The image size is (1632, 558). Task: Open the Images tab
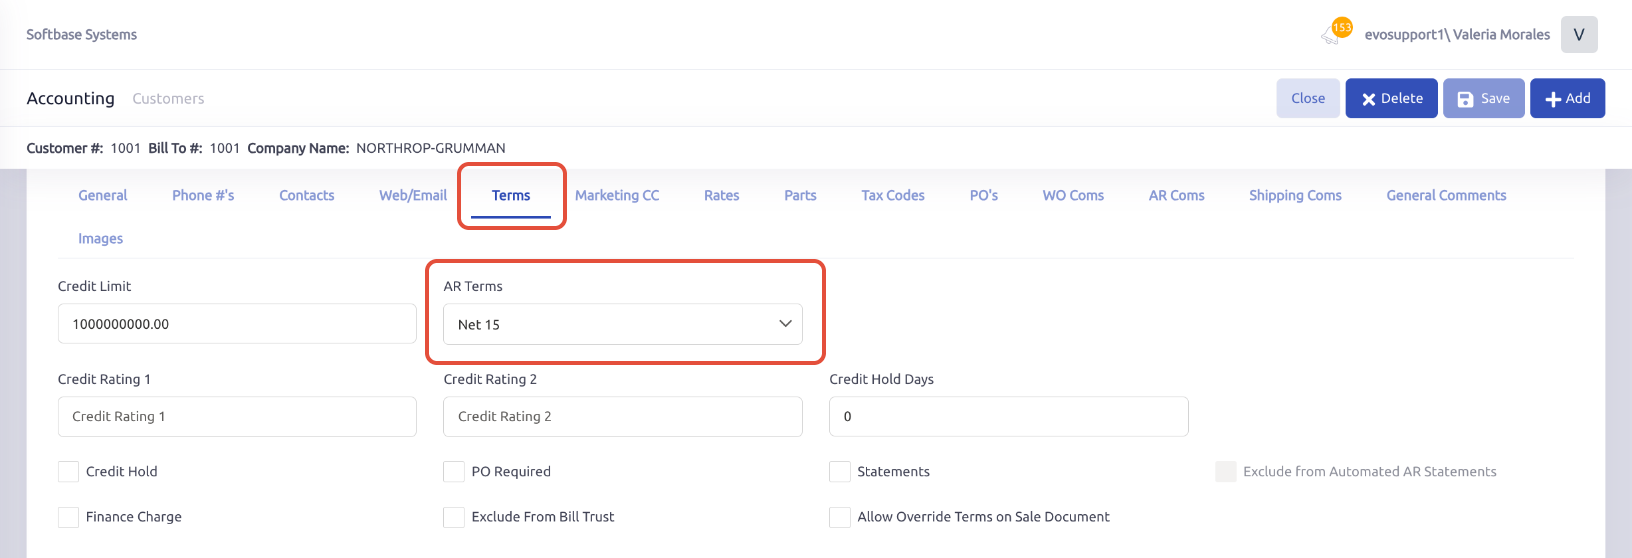coord(100,238)
